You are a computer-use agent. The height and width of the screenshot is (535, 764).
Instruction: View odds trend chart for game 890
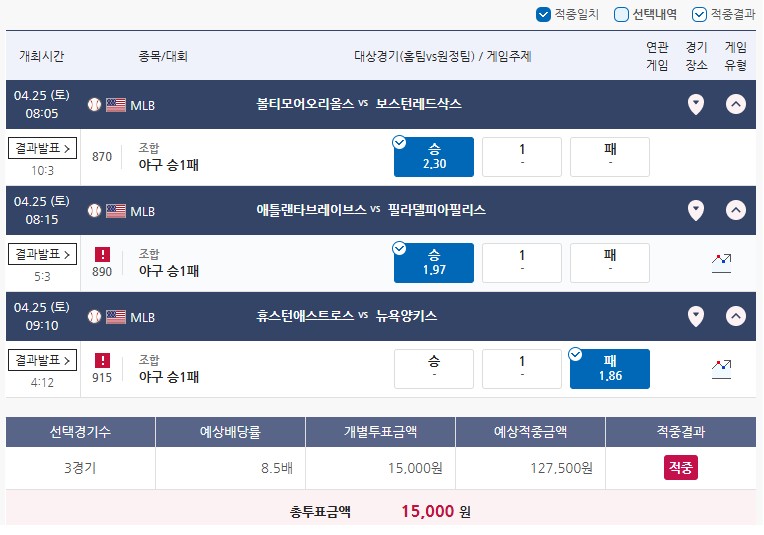pyautogui.click(x=722, y=263)
